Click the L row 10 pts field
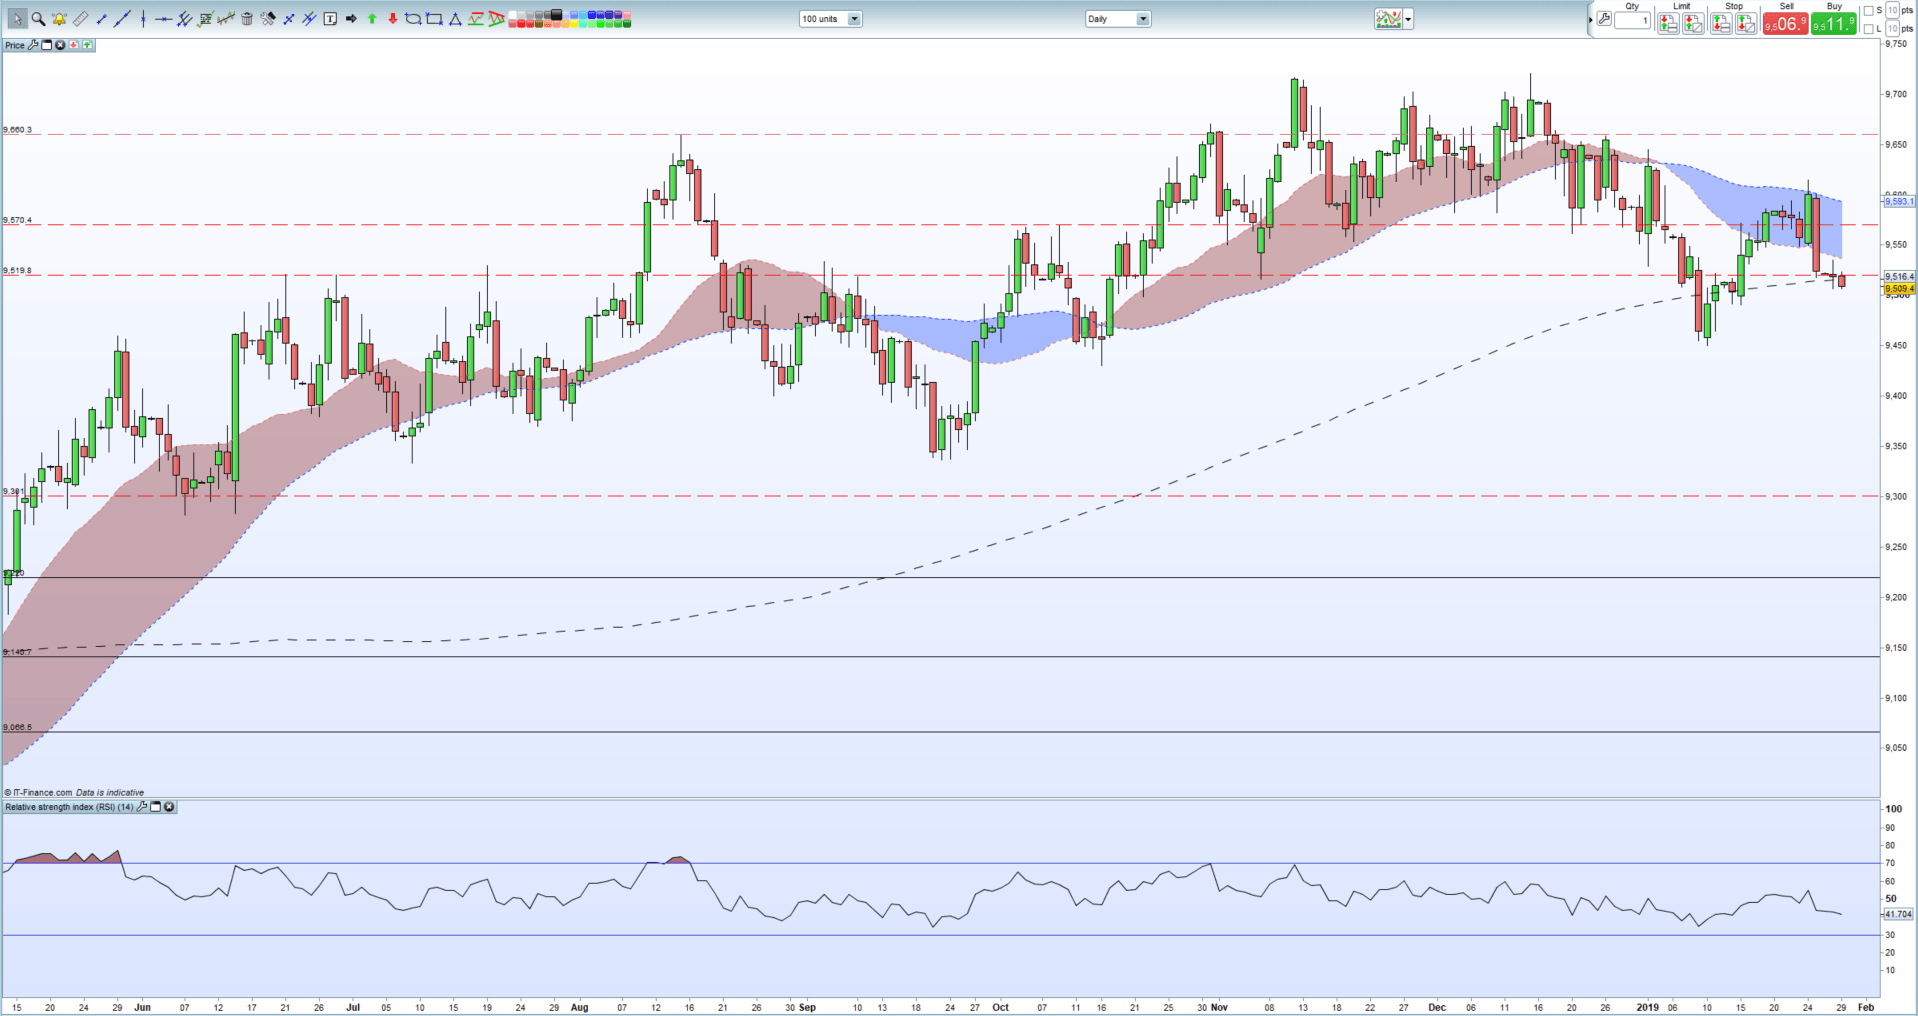 [x=1892, y=29]
